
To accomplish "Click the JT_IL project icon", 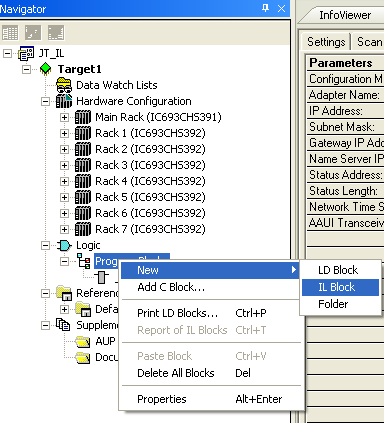I will [x=26, y=53].
